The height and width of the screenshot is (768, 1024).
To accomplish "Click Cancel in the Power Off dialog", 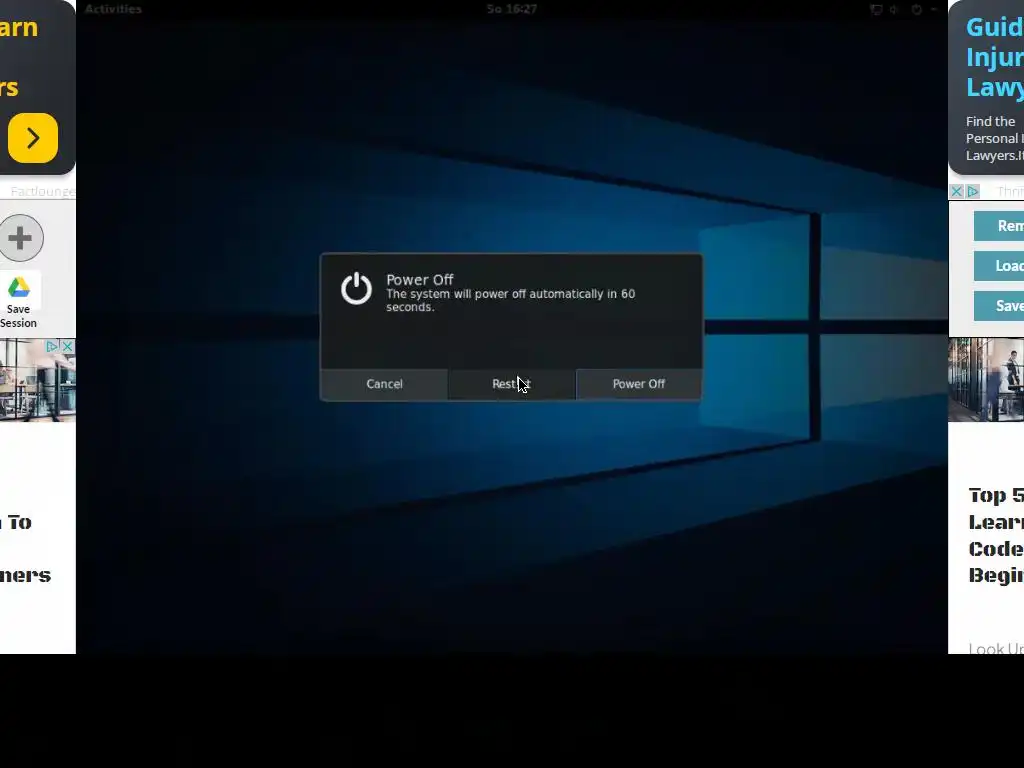I will coord(384,384).
